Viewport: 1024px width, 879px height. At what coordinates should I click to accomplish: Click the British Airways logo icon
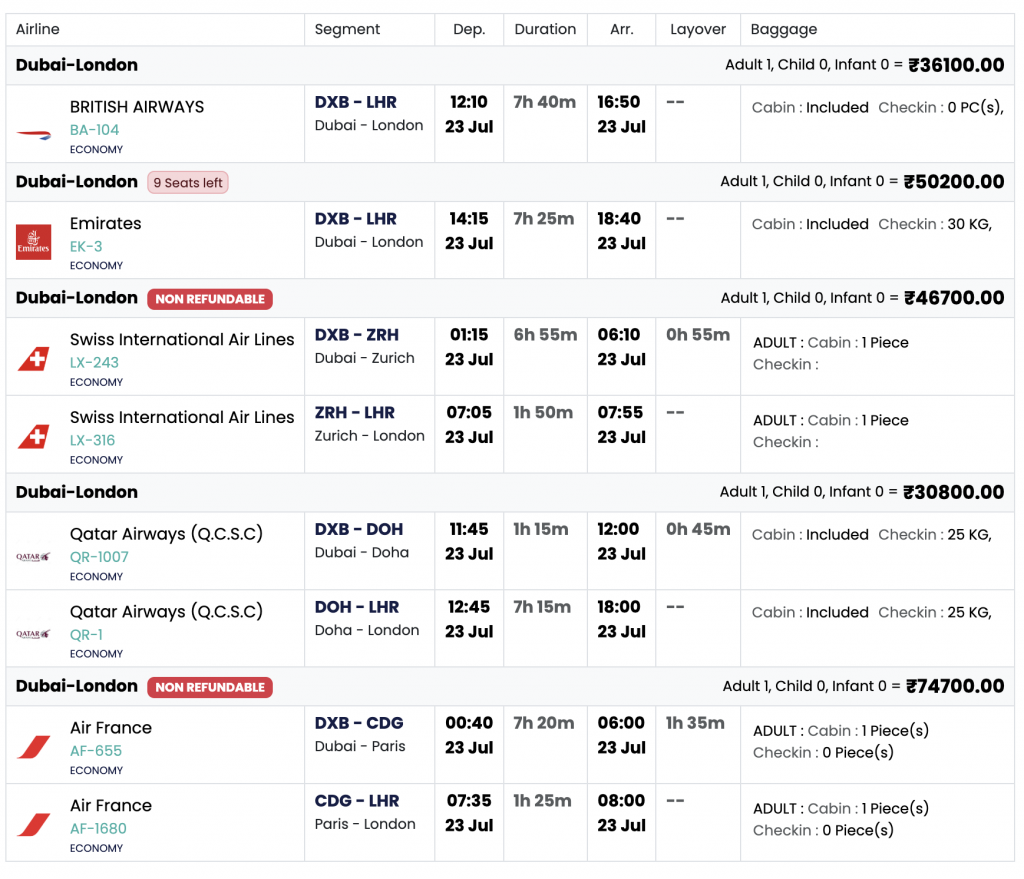pyautogui.click(x=33, y=135)
